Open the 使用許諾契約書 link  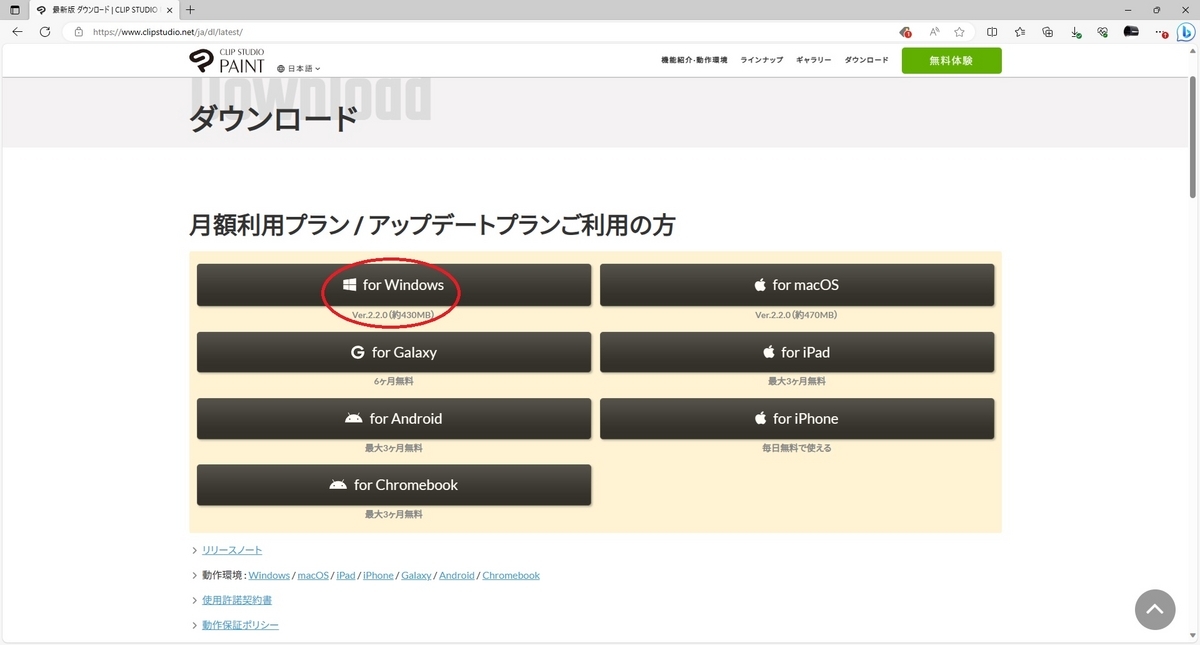tap(237, 600)
